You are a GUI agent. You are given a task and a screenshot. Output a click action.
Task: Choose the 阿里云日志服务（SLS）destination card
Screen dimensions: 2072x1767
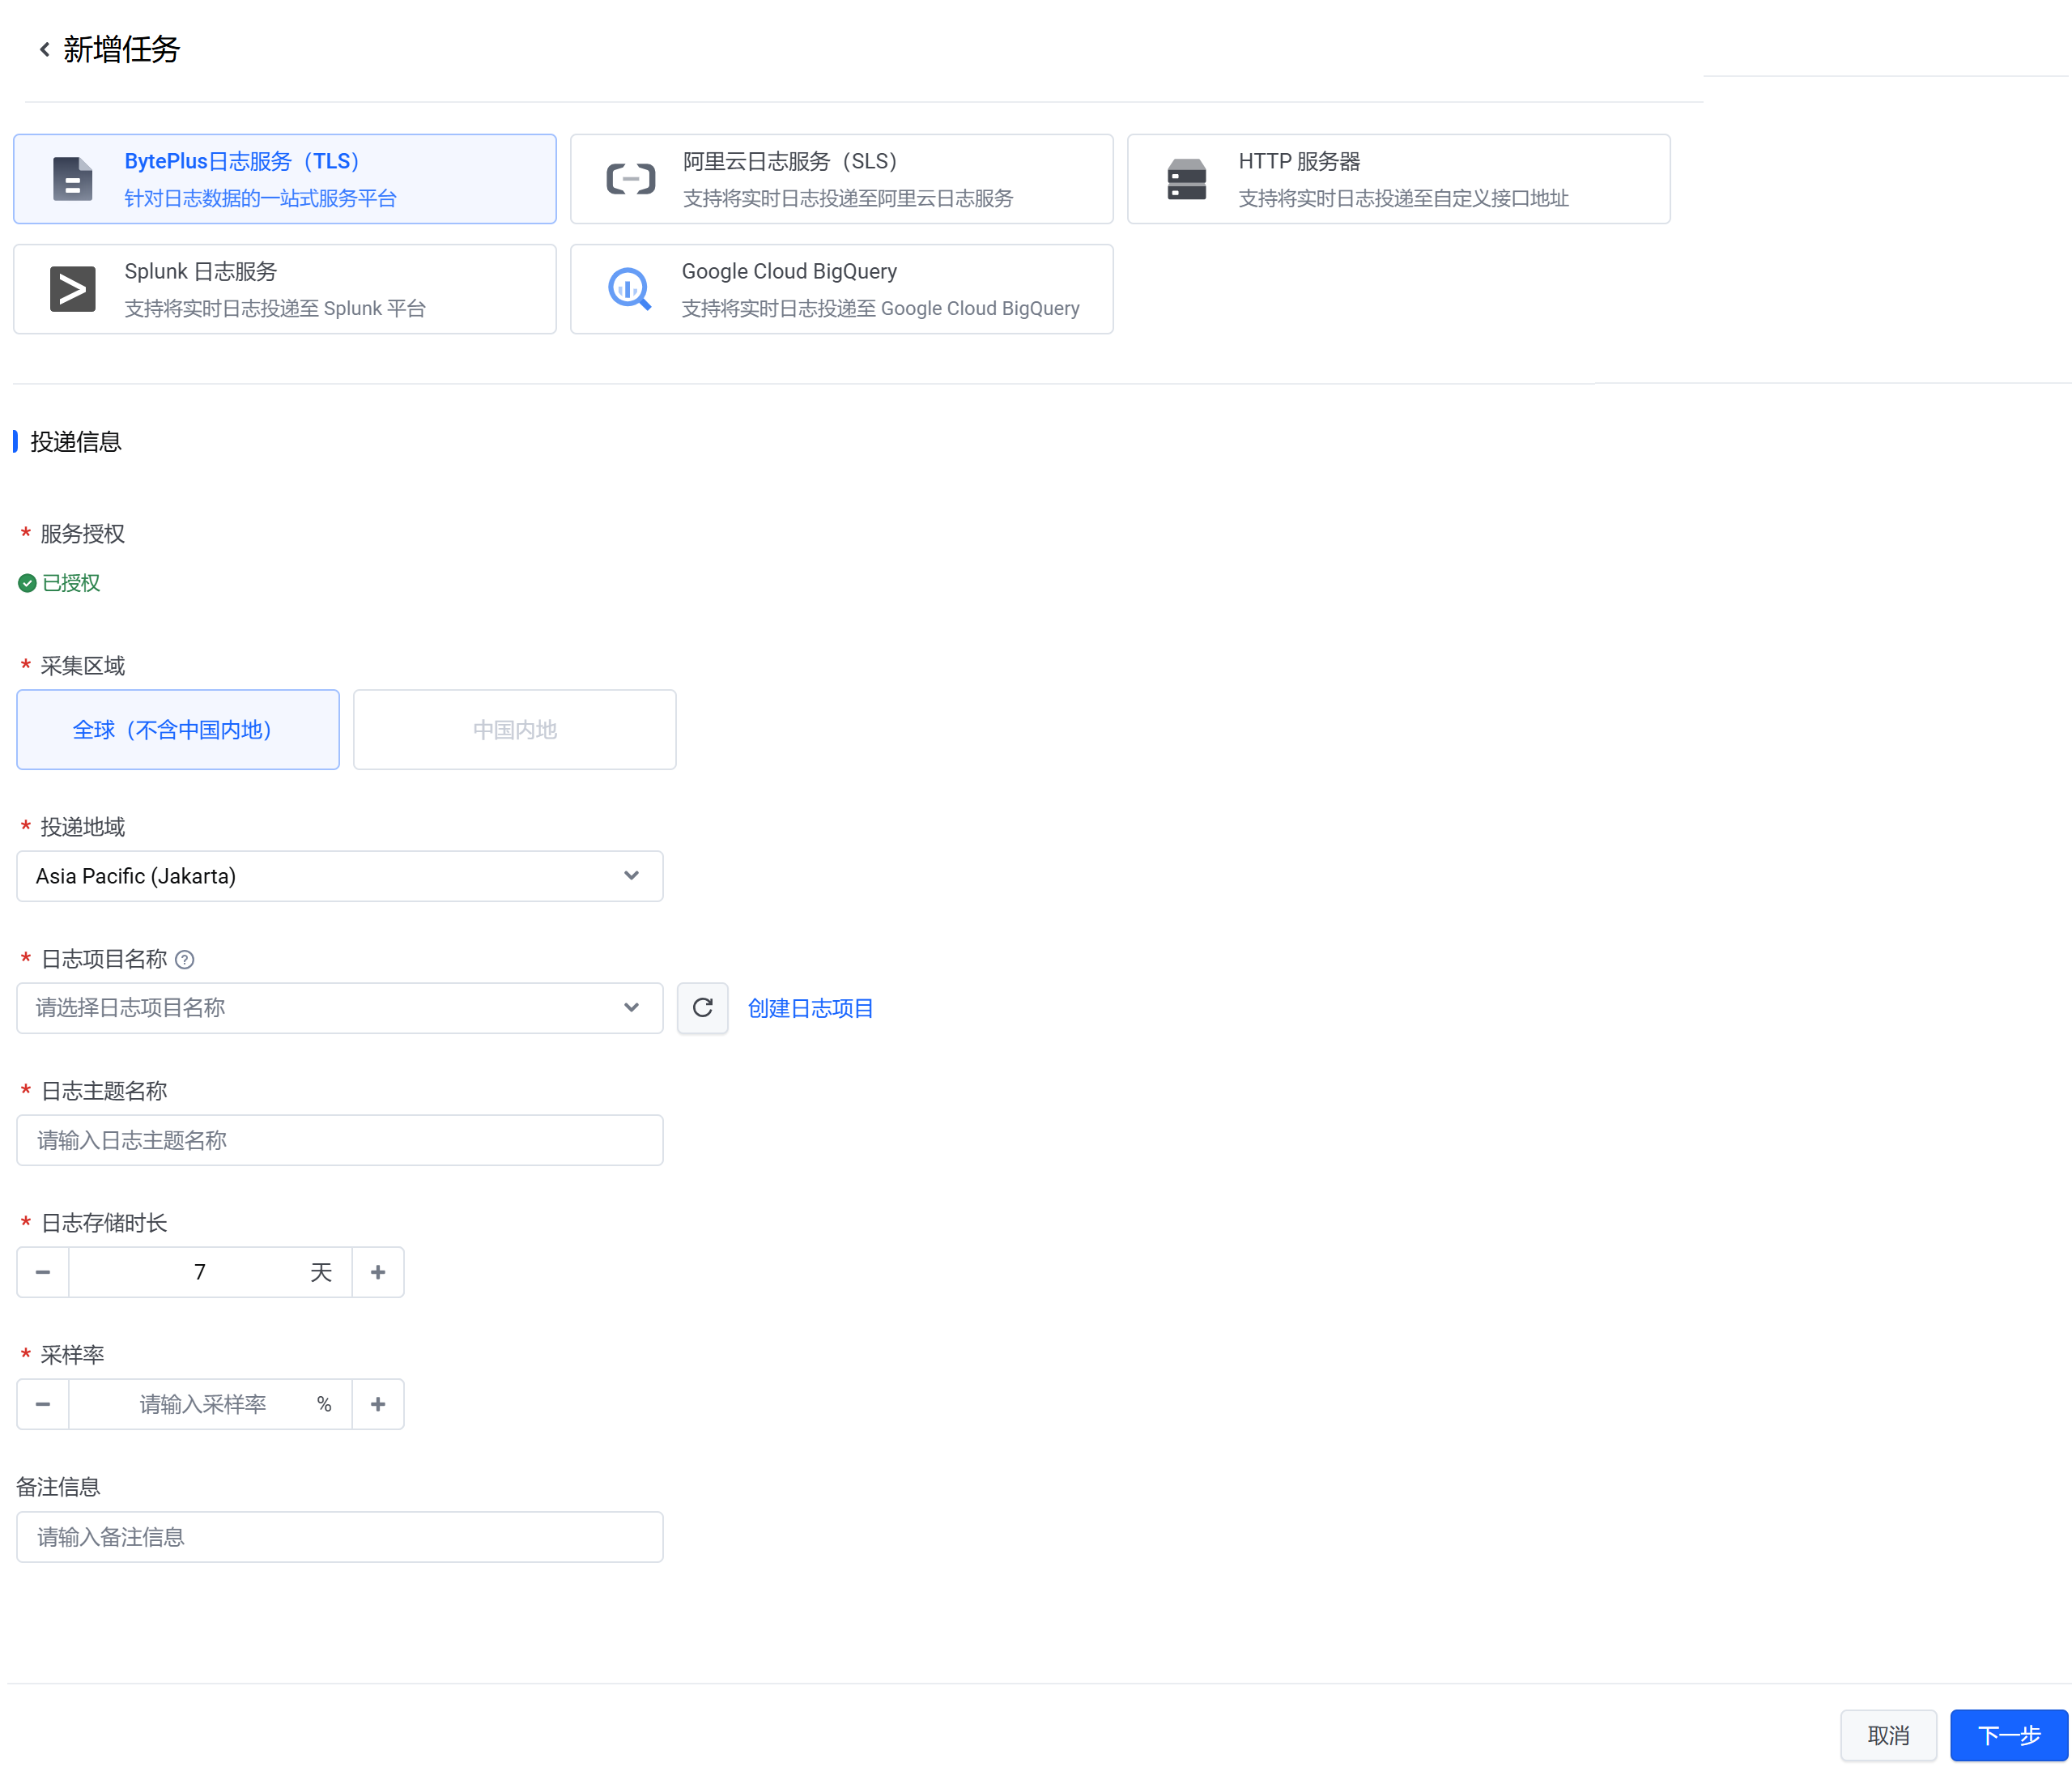tap(840, 179)
